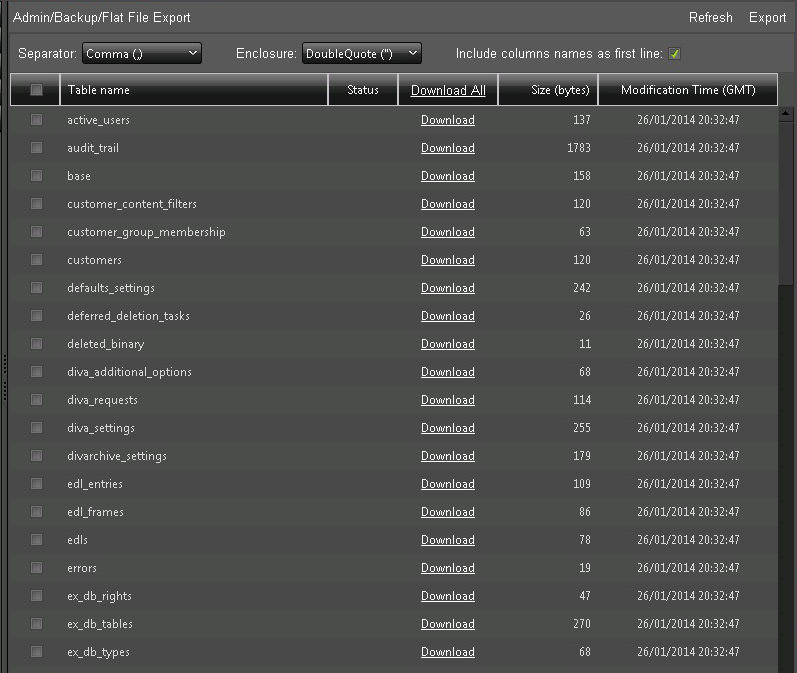Viewport: 797px width, 673px height.
Task: Download the errors table
Action: [448, 567]
